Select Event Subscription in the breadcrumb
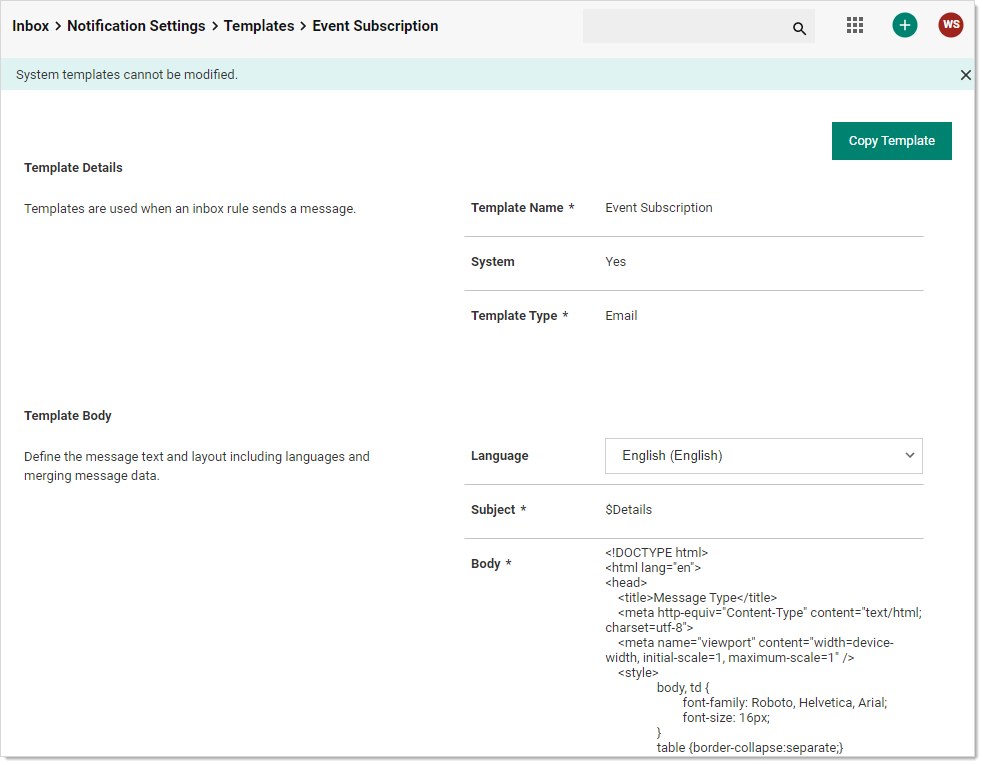This screenshot has width=983, height=765. (375, 26)
